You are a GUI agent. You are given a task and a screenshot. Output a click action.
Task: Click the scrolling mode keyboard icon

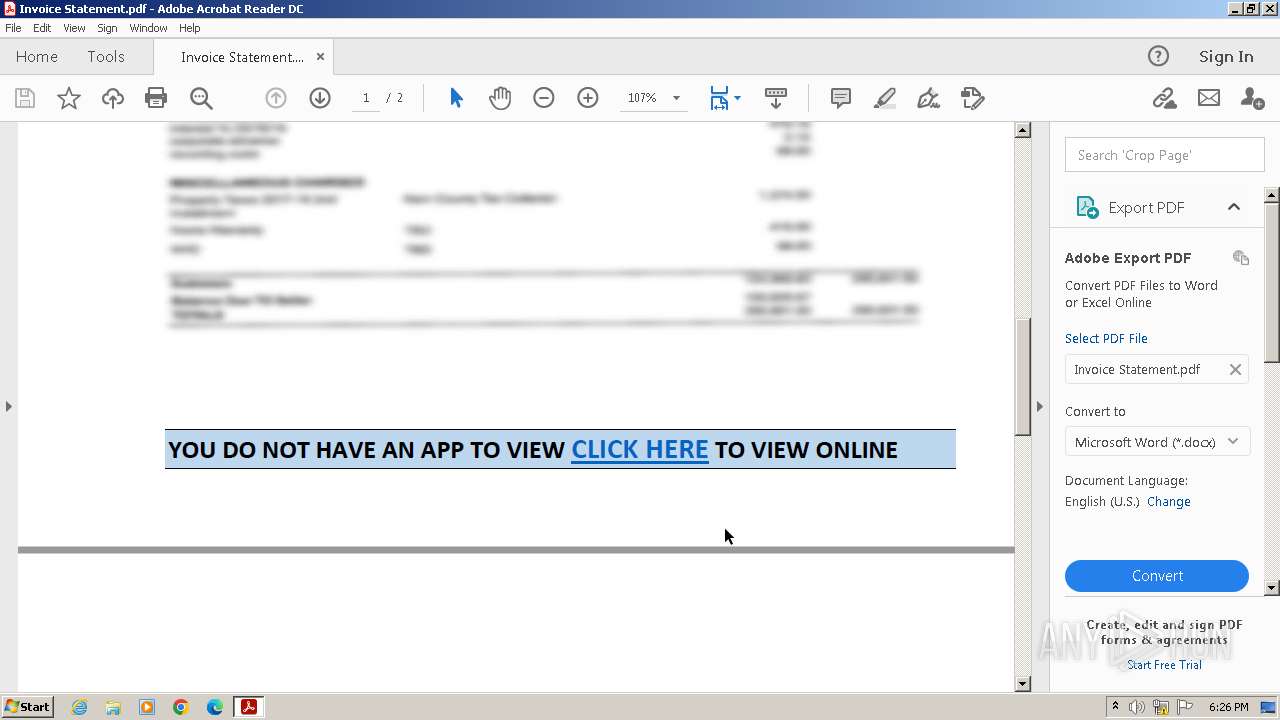point(776,98)
